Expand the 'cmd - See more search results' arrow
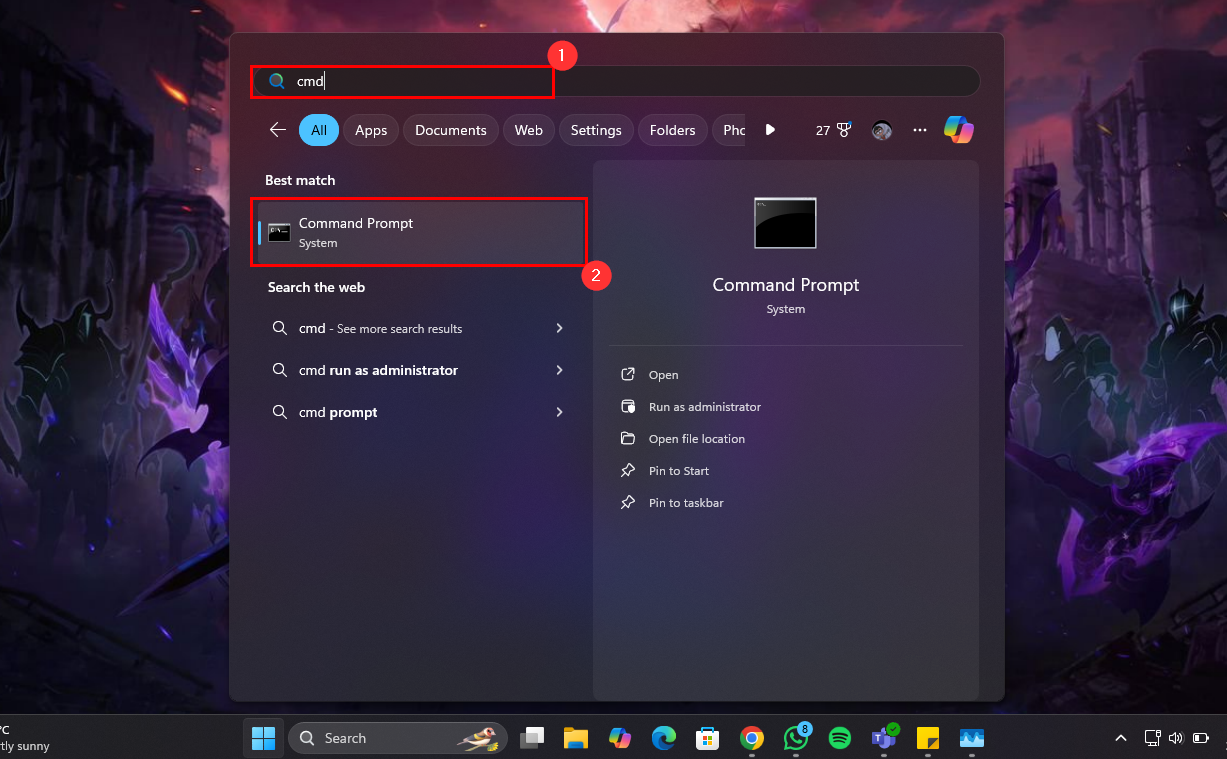 (559, 328)
